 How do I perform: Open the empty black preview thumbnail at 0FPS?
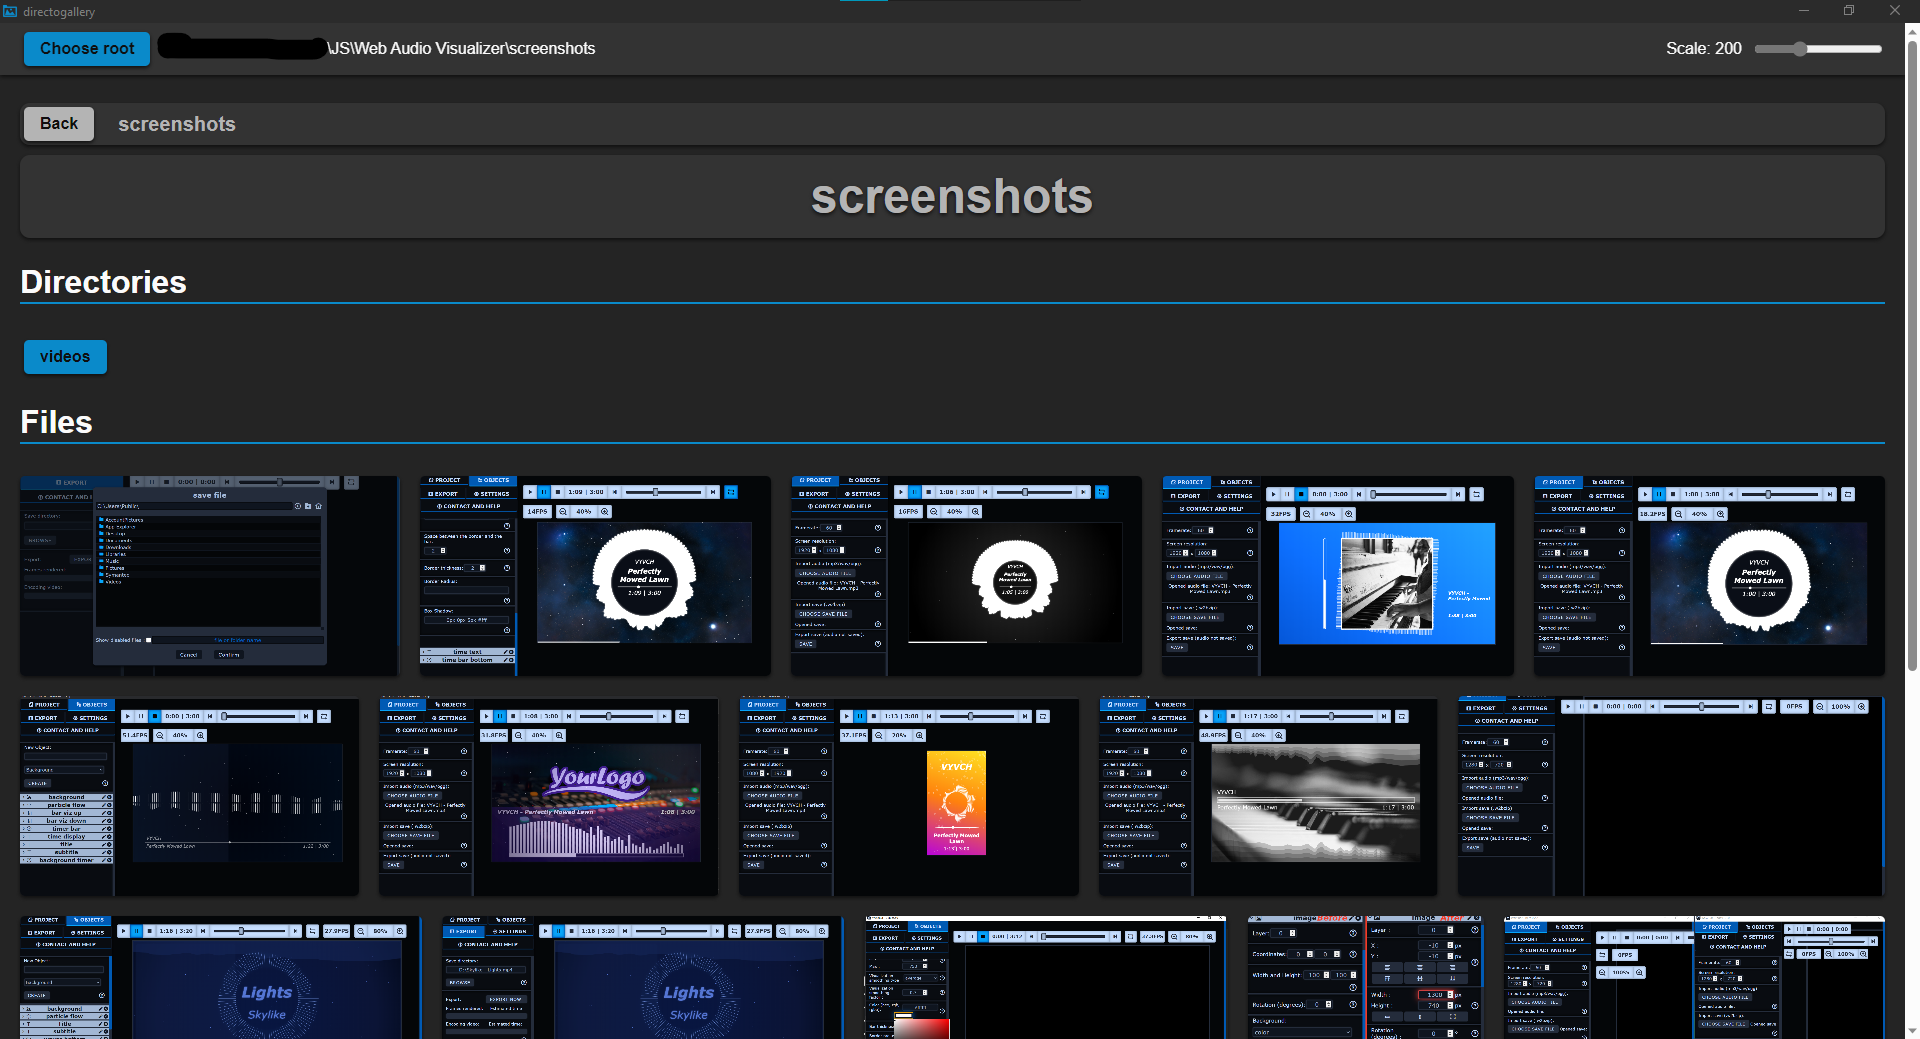1671,797
